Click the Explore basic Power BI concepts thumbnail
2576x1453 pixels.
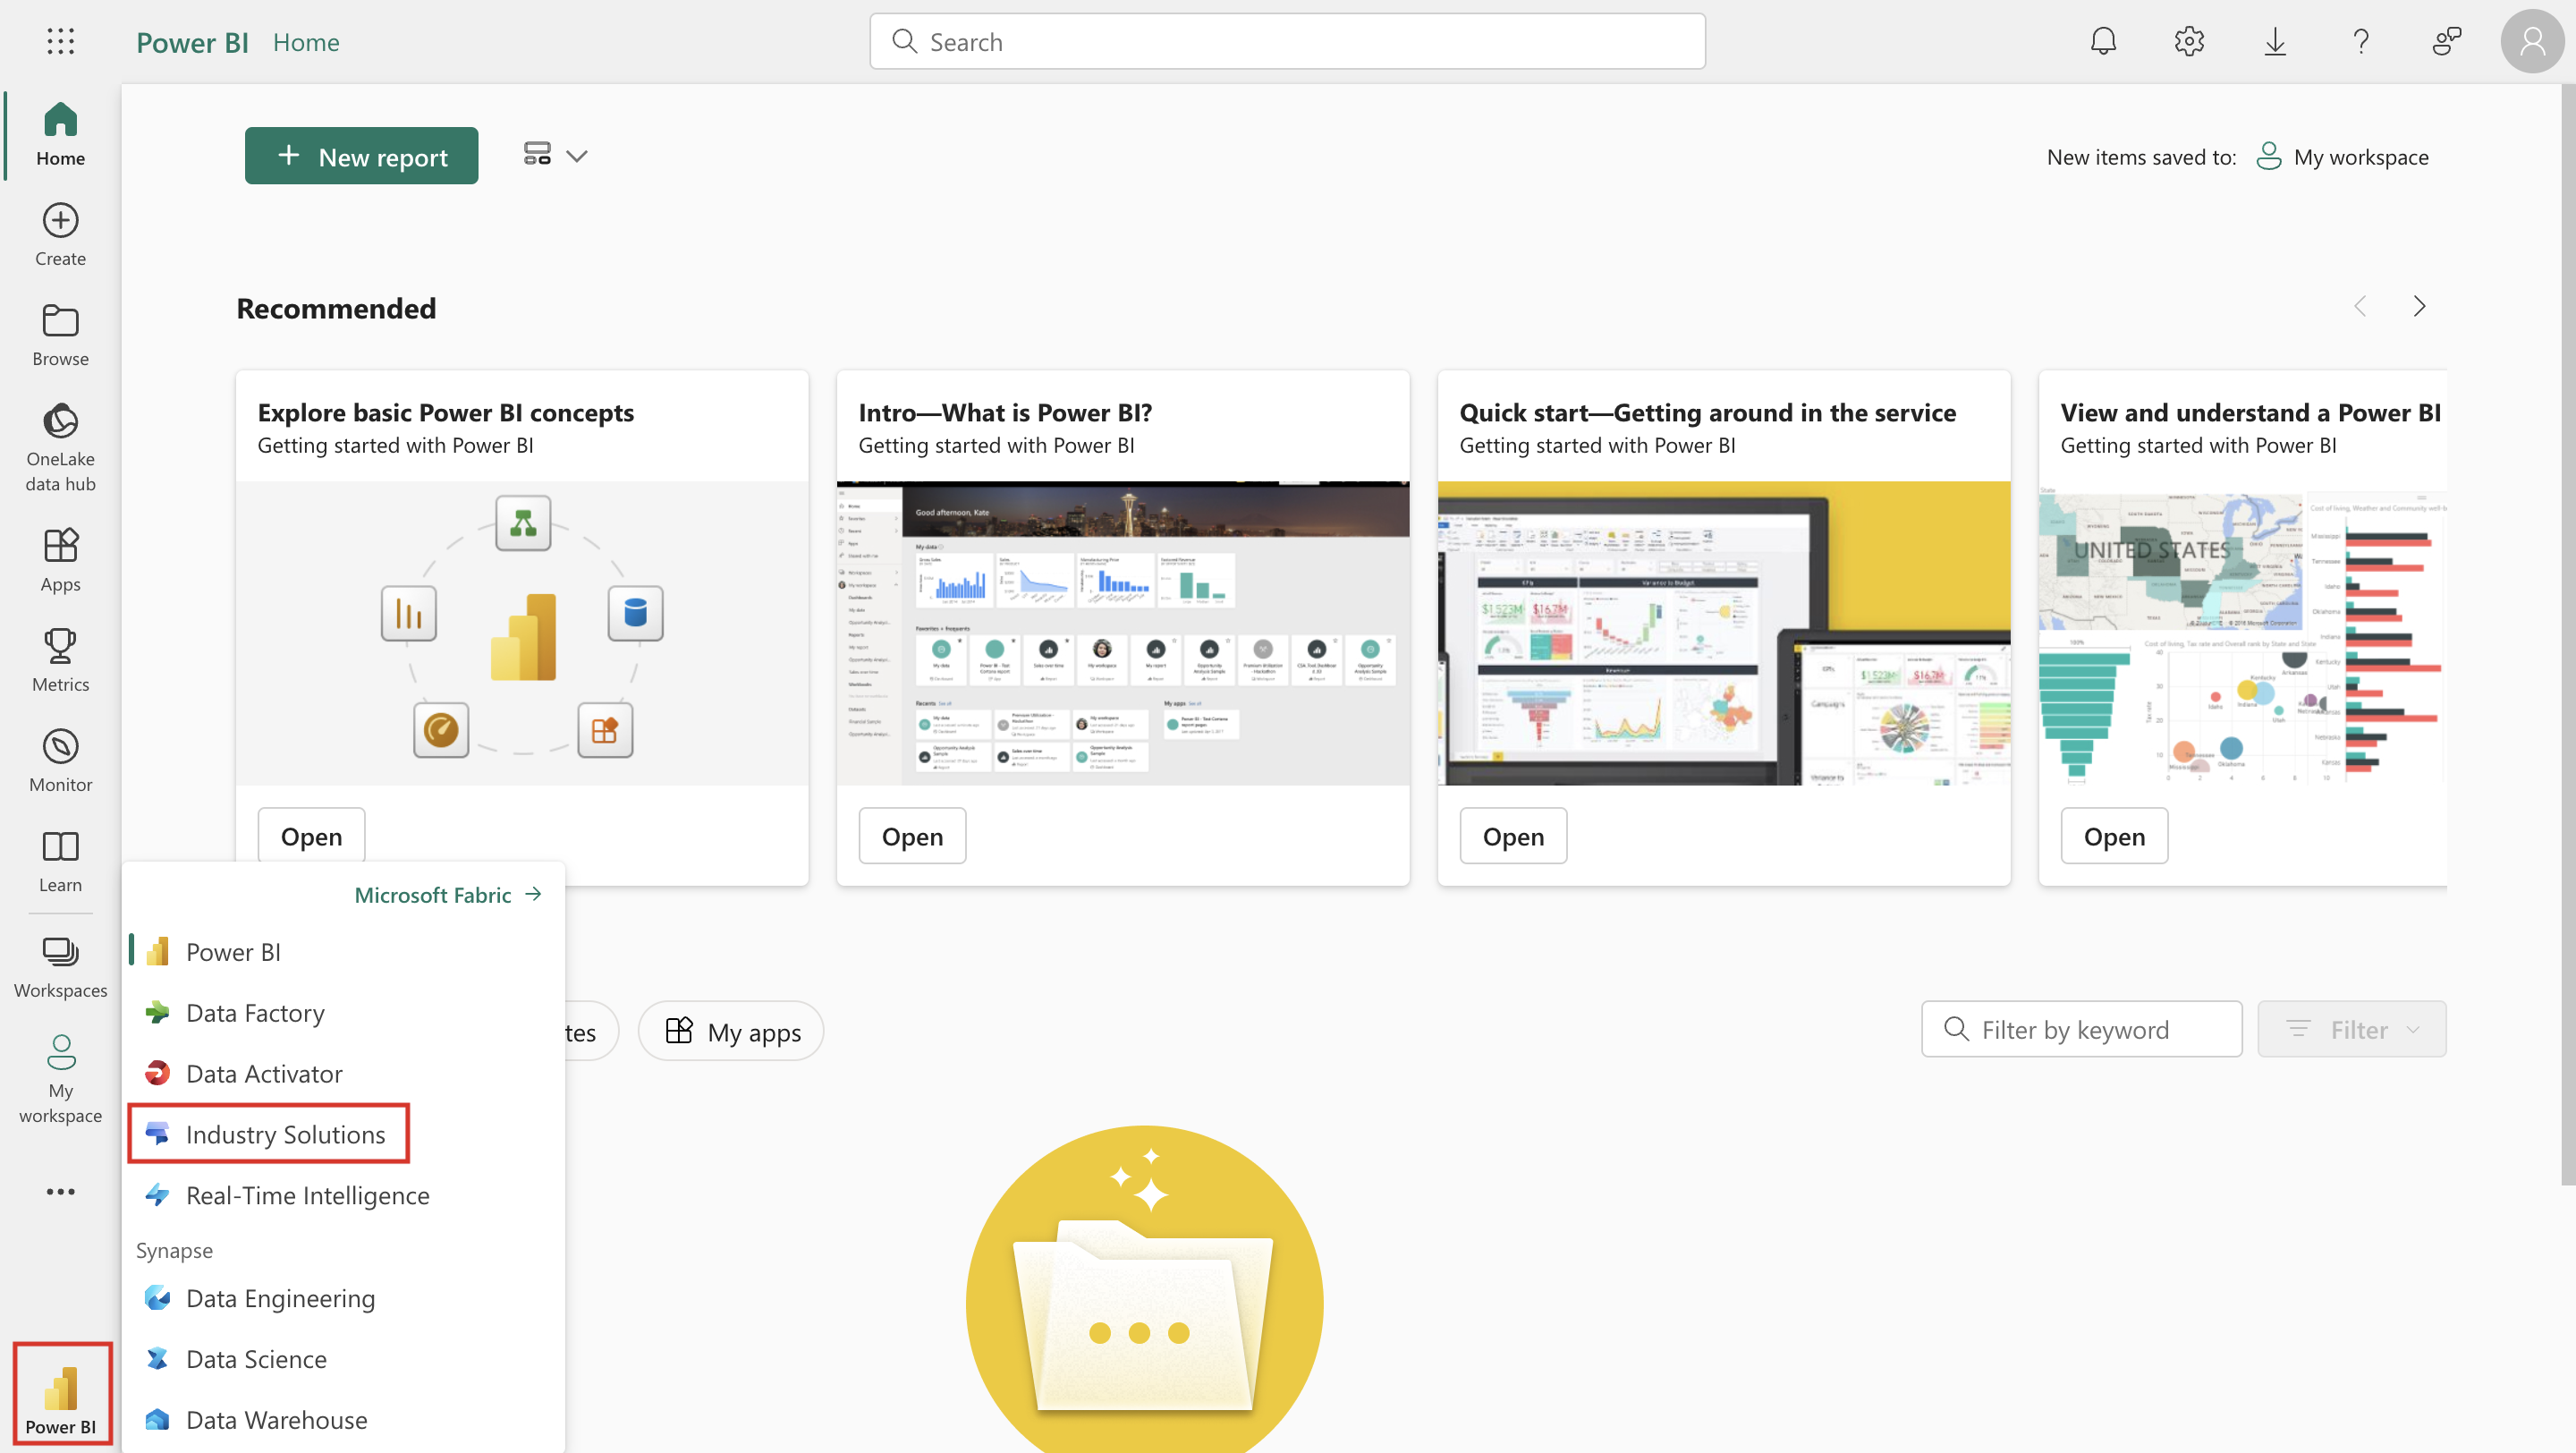pyautogui.click(x=522, y=632)
